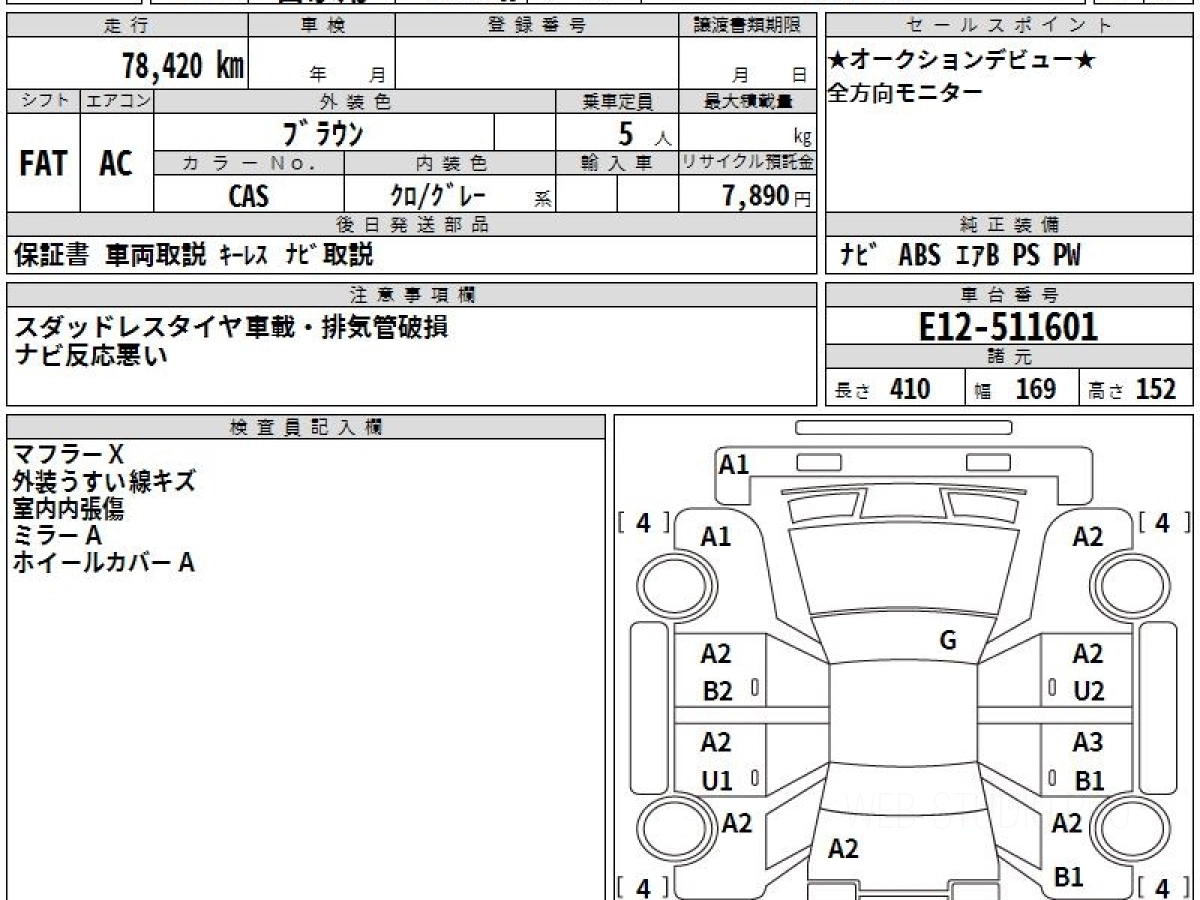The height and width of the screenshot is (900, 1200).
Task: Click the 乗車定員 header
Action: pos(617,101)
